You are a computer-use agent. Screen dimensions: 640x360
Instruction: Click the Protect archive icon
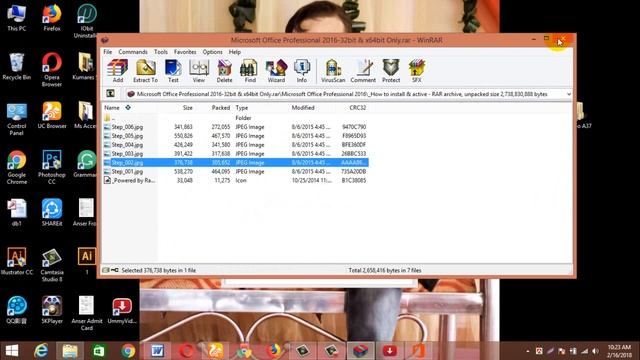point(391,71)
